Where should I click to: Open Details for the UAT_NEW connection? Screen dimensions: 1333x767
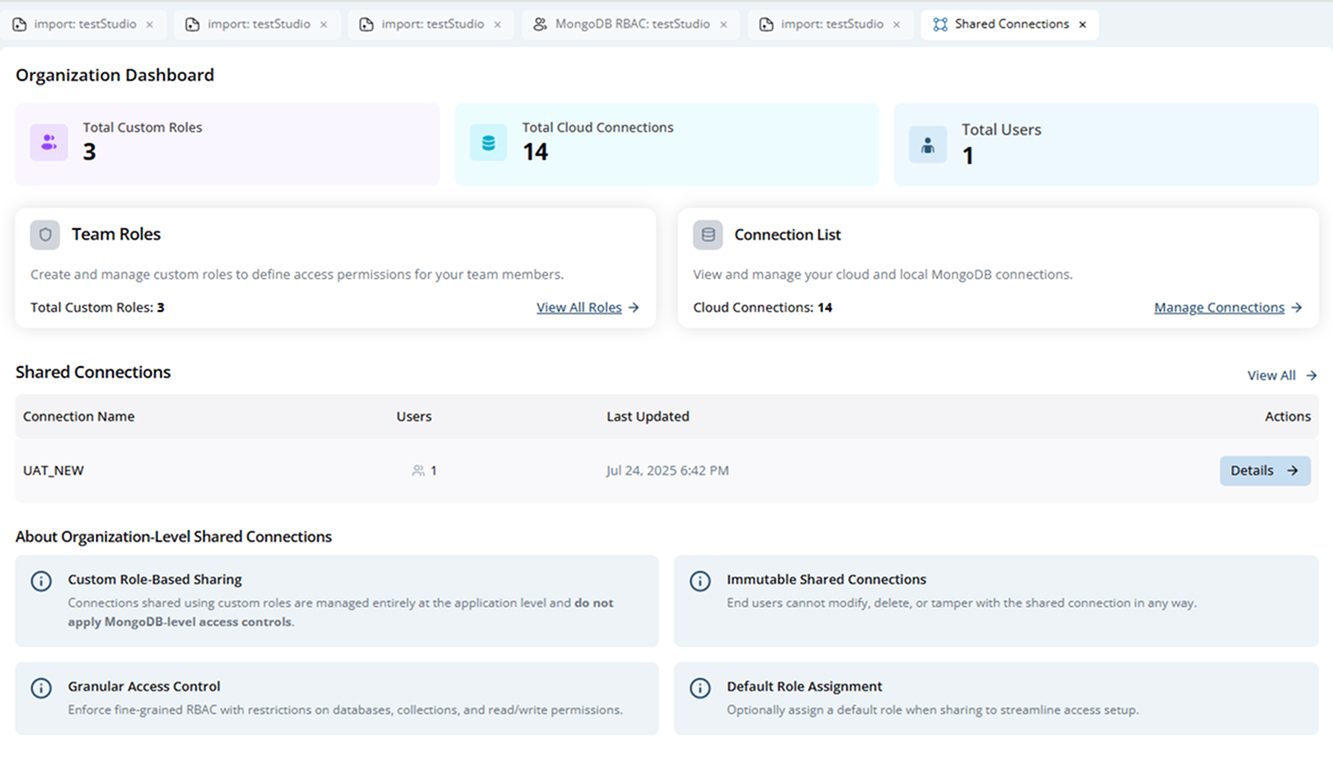point(1264,470)
